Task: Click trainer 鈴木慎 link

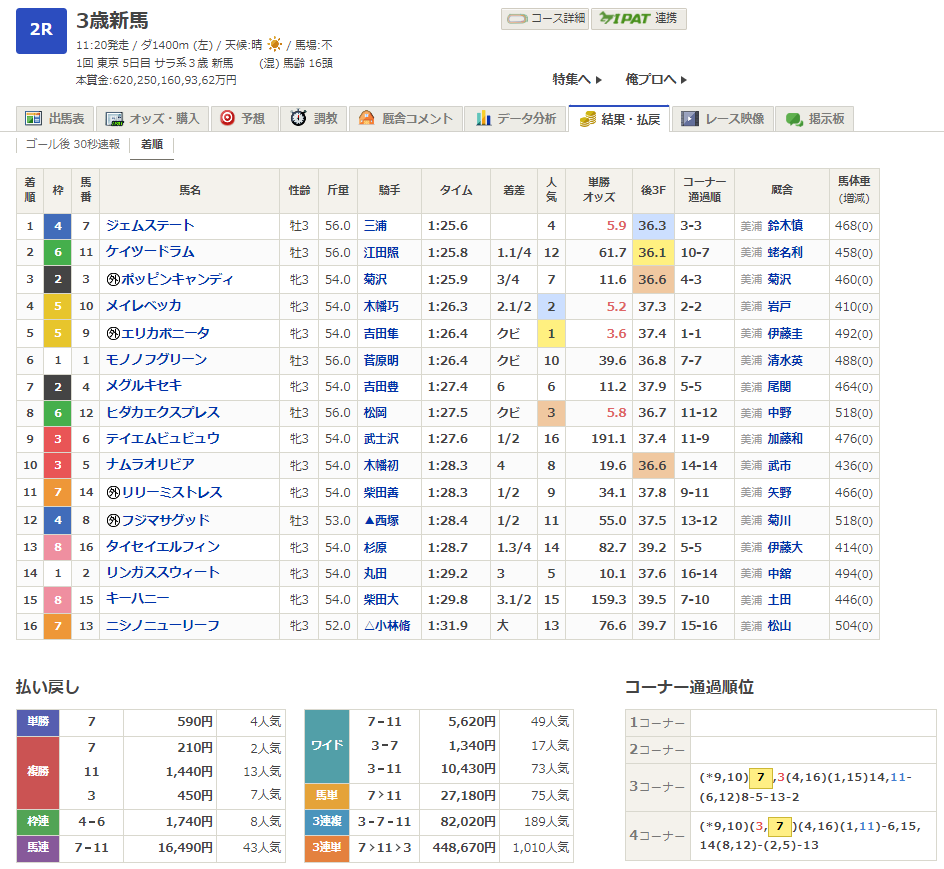Action: pyautogui.click(x=785, y=226)
